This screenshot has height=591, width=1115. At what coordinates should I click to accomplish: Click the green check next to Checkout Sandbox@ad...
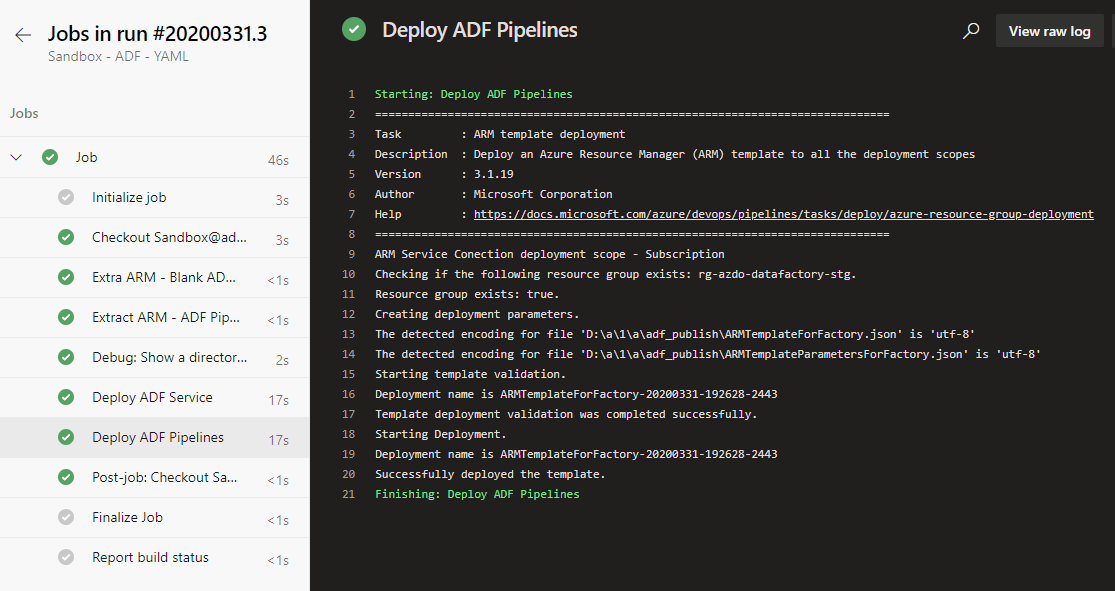(x=66, y=237)
